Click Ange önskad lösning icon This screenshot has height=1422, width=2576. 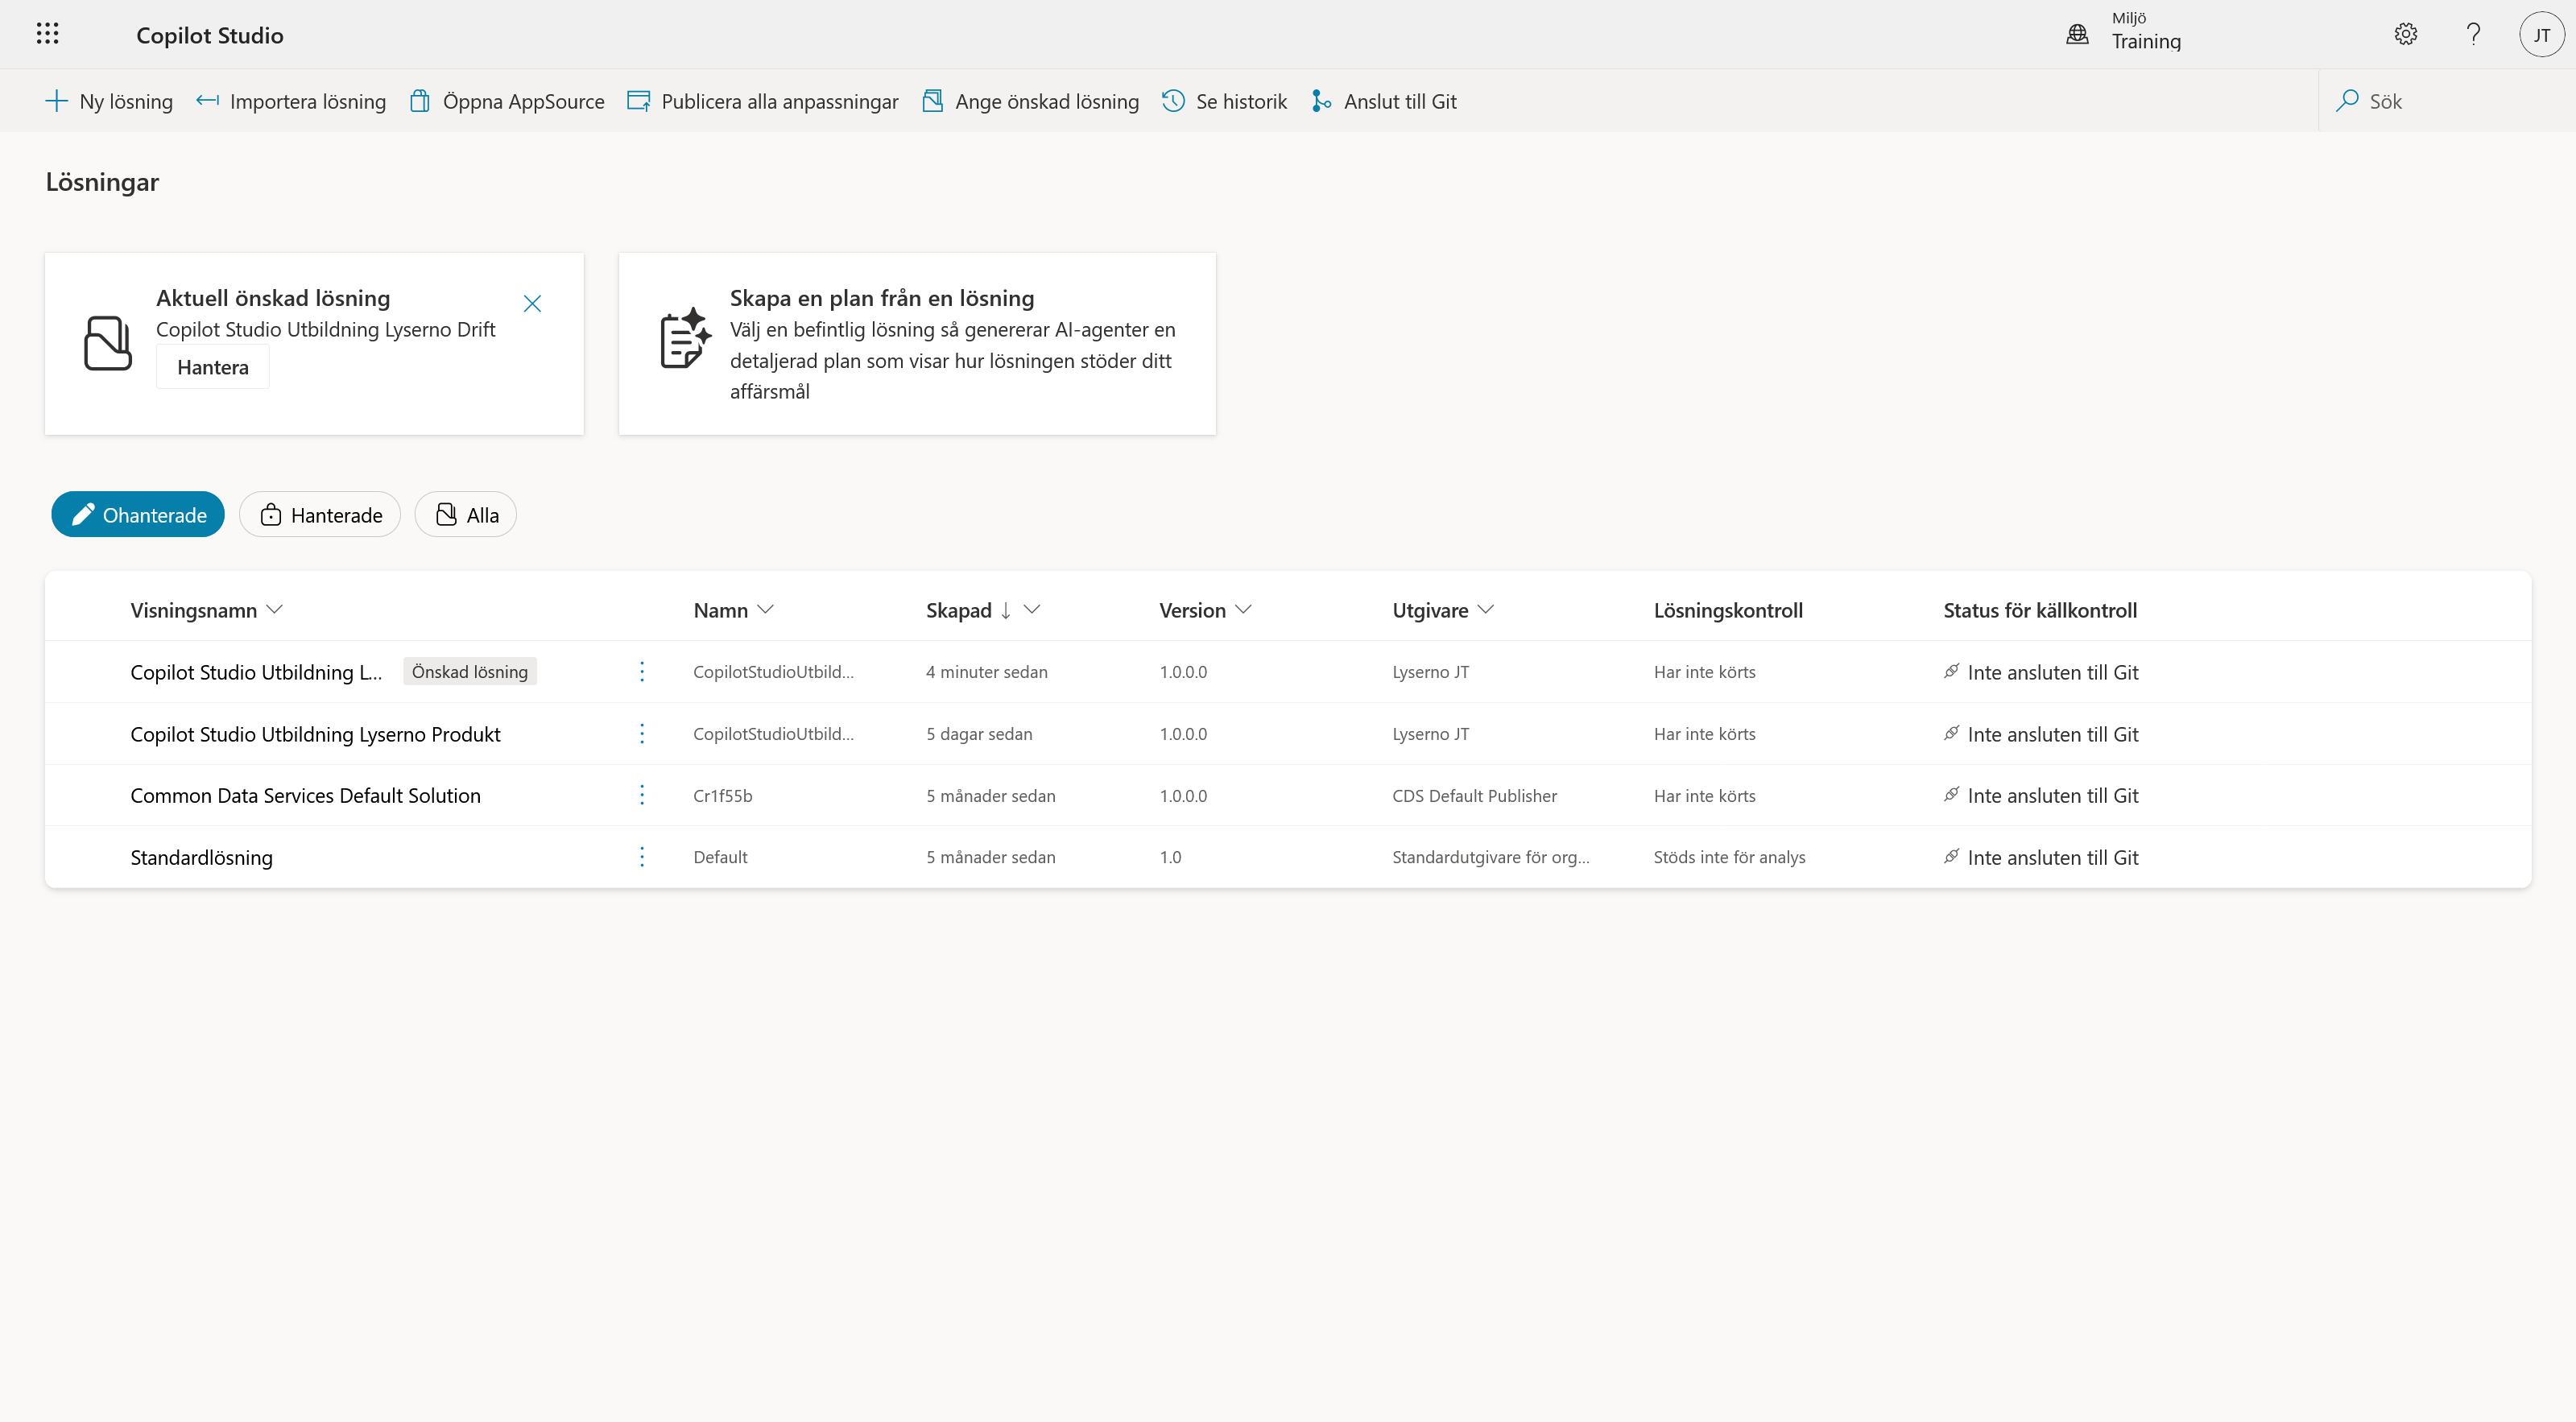pos(932,101)
